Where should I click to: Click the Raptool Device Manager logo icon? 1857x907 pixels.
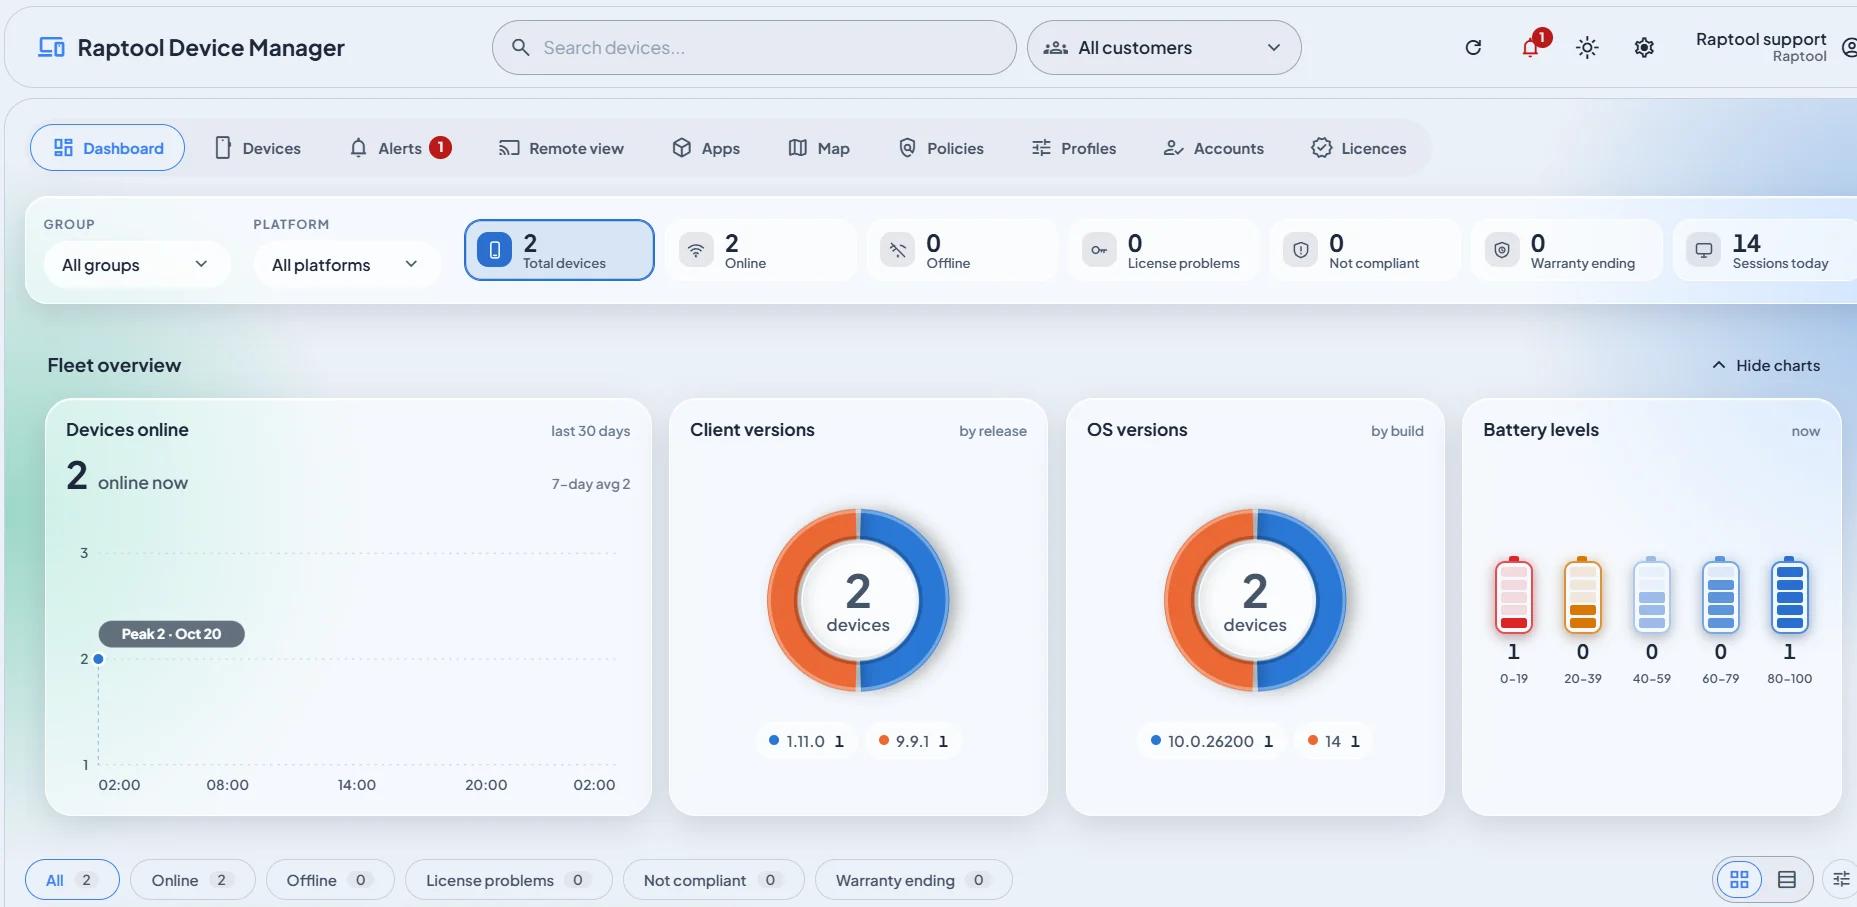pos(52,47)
